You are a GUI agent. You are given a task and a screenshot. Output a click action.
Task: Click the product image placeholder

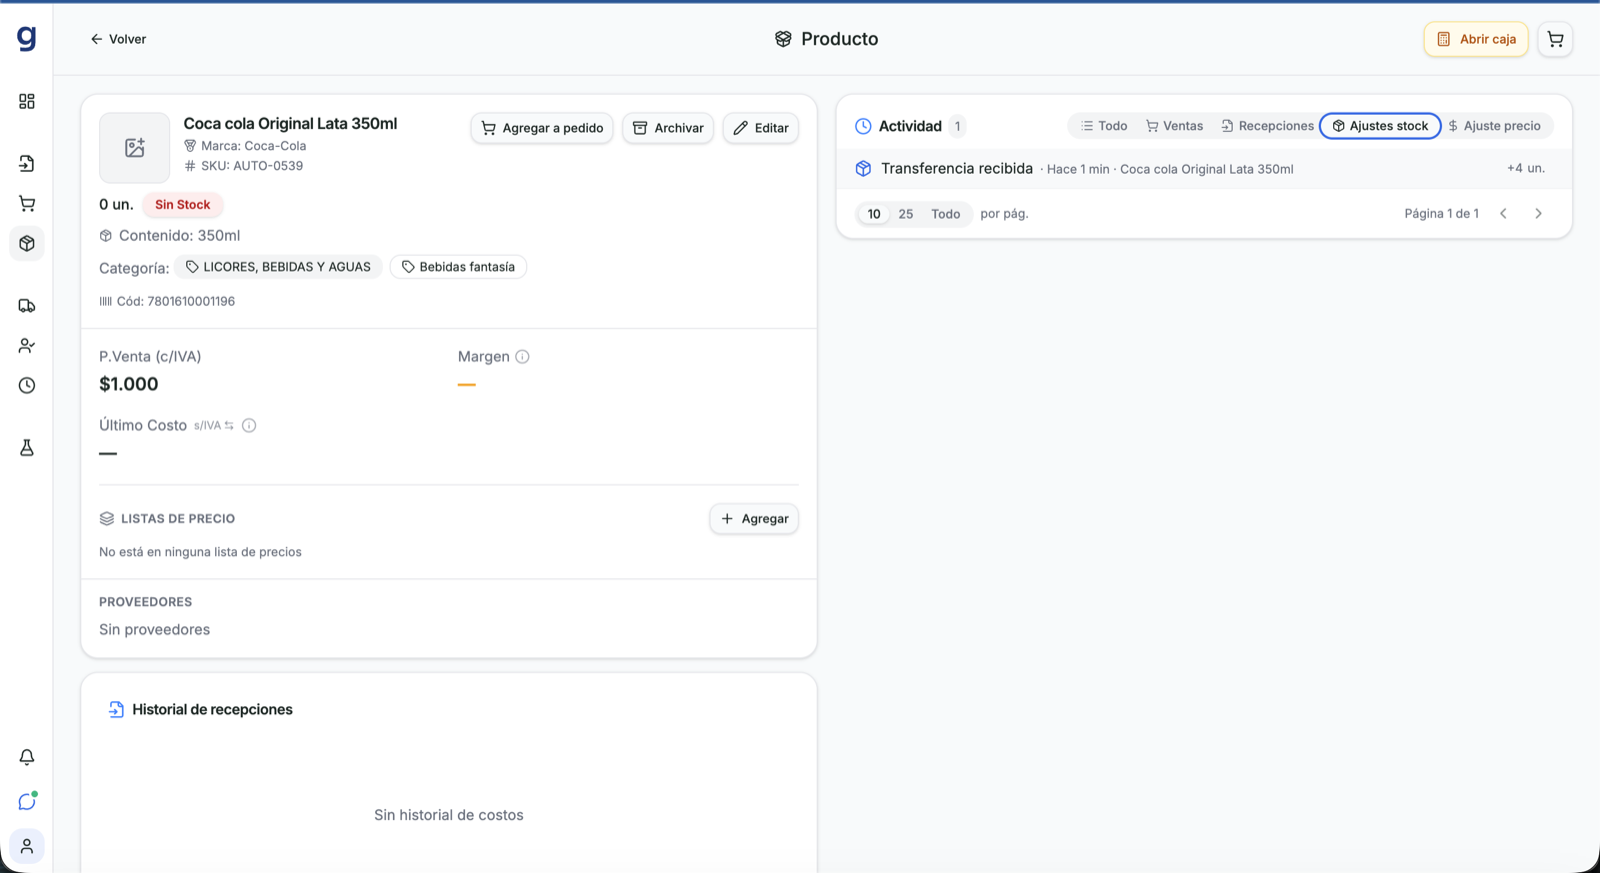[x=134, y=148]
